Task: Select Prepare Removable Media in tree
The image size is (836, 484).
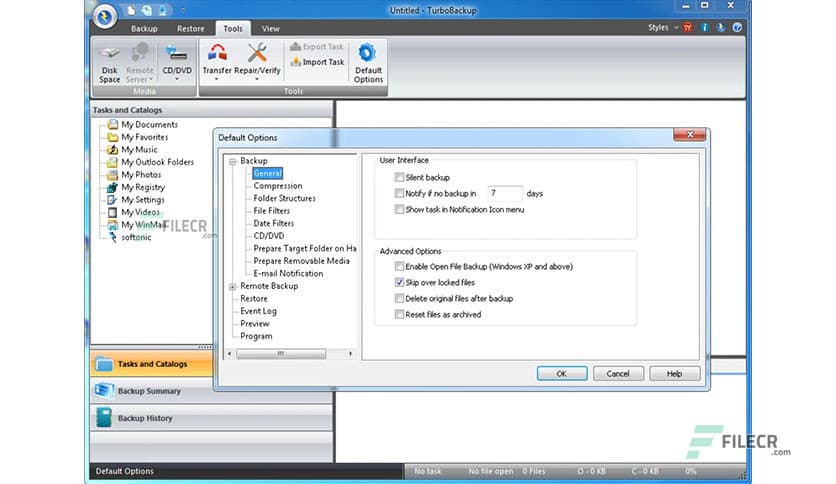Action: 301,261
